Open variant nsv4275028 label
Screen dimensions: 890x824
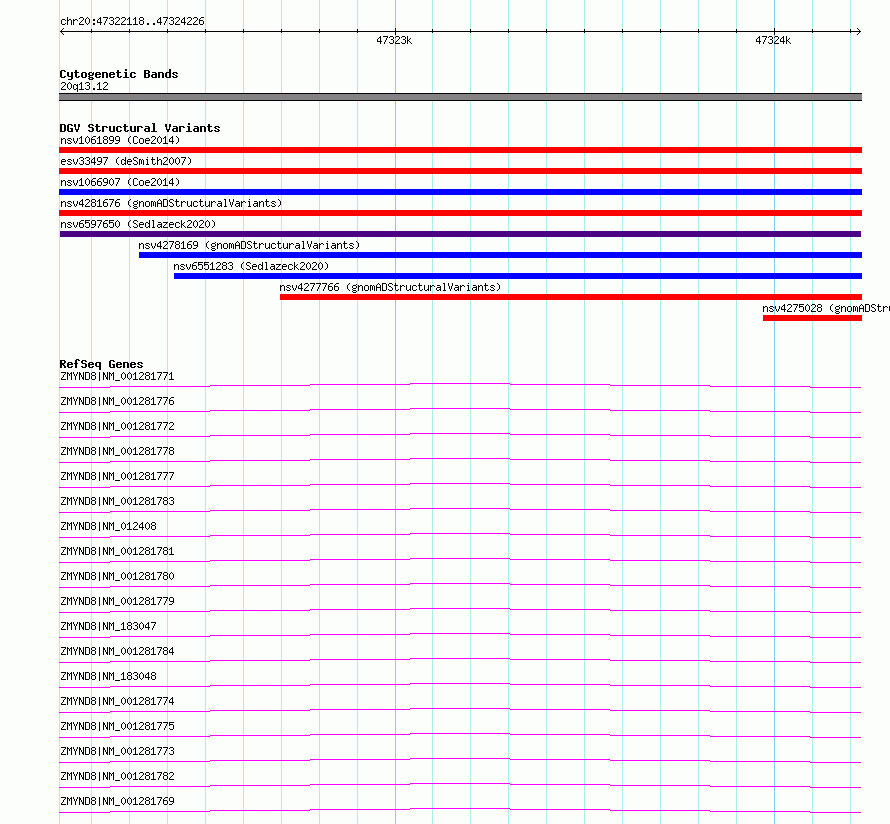(x=826, y=308)
